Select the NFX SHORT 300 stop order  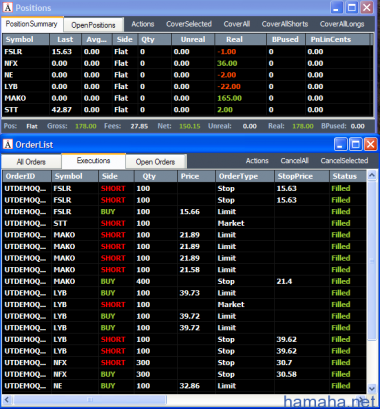click(x=184, y=363)
